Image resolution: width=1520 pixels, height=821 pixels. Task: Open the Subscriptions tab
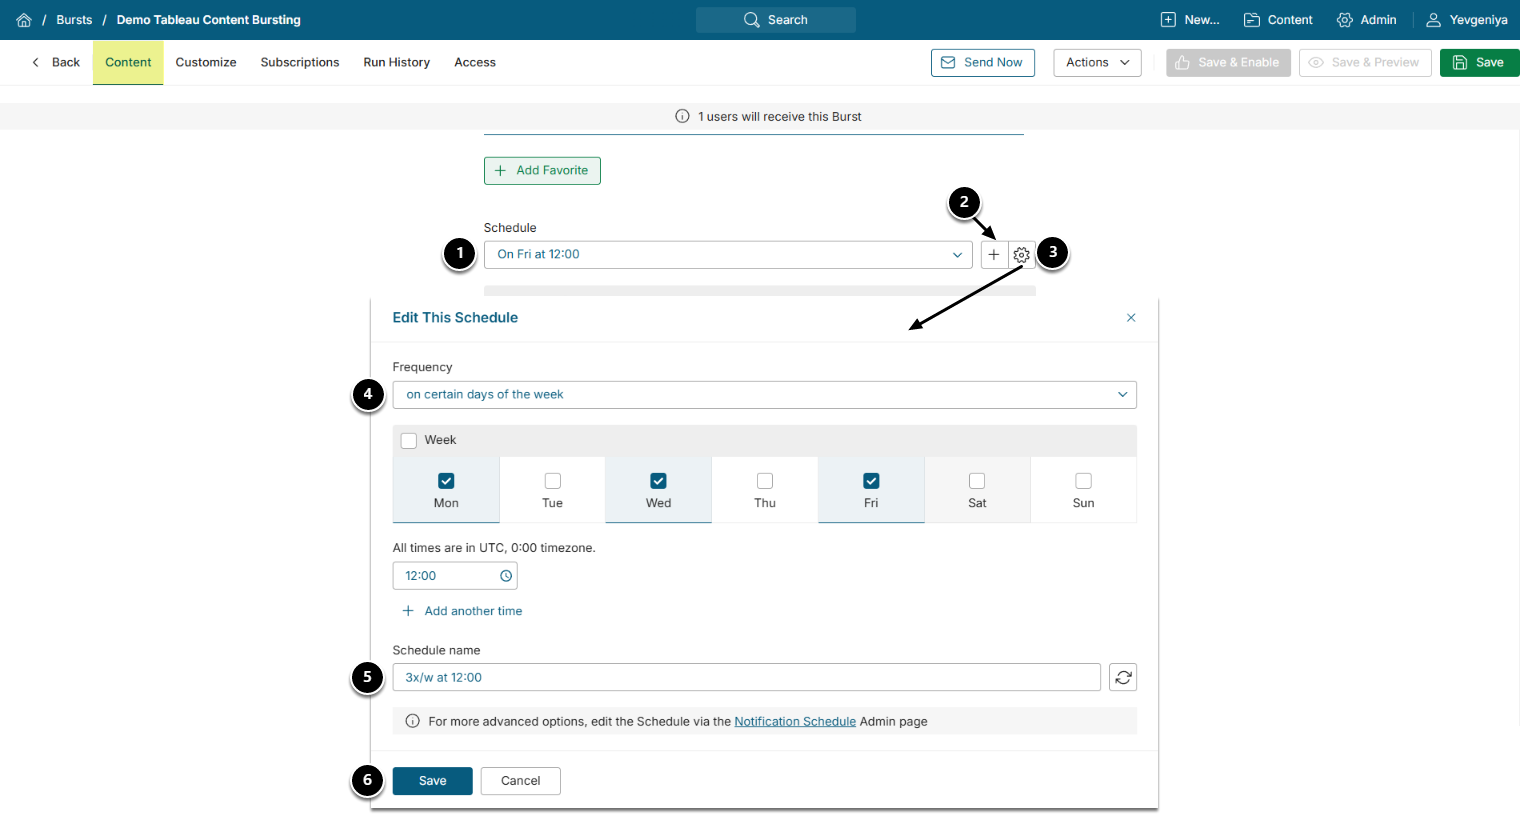(x=300, y=62)
